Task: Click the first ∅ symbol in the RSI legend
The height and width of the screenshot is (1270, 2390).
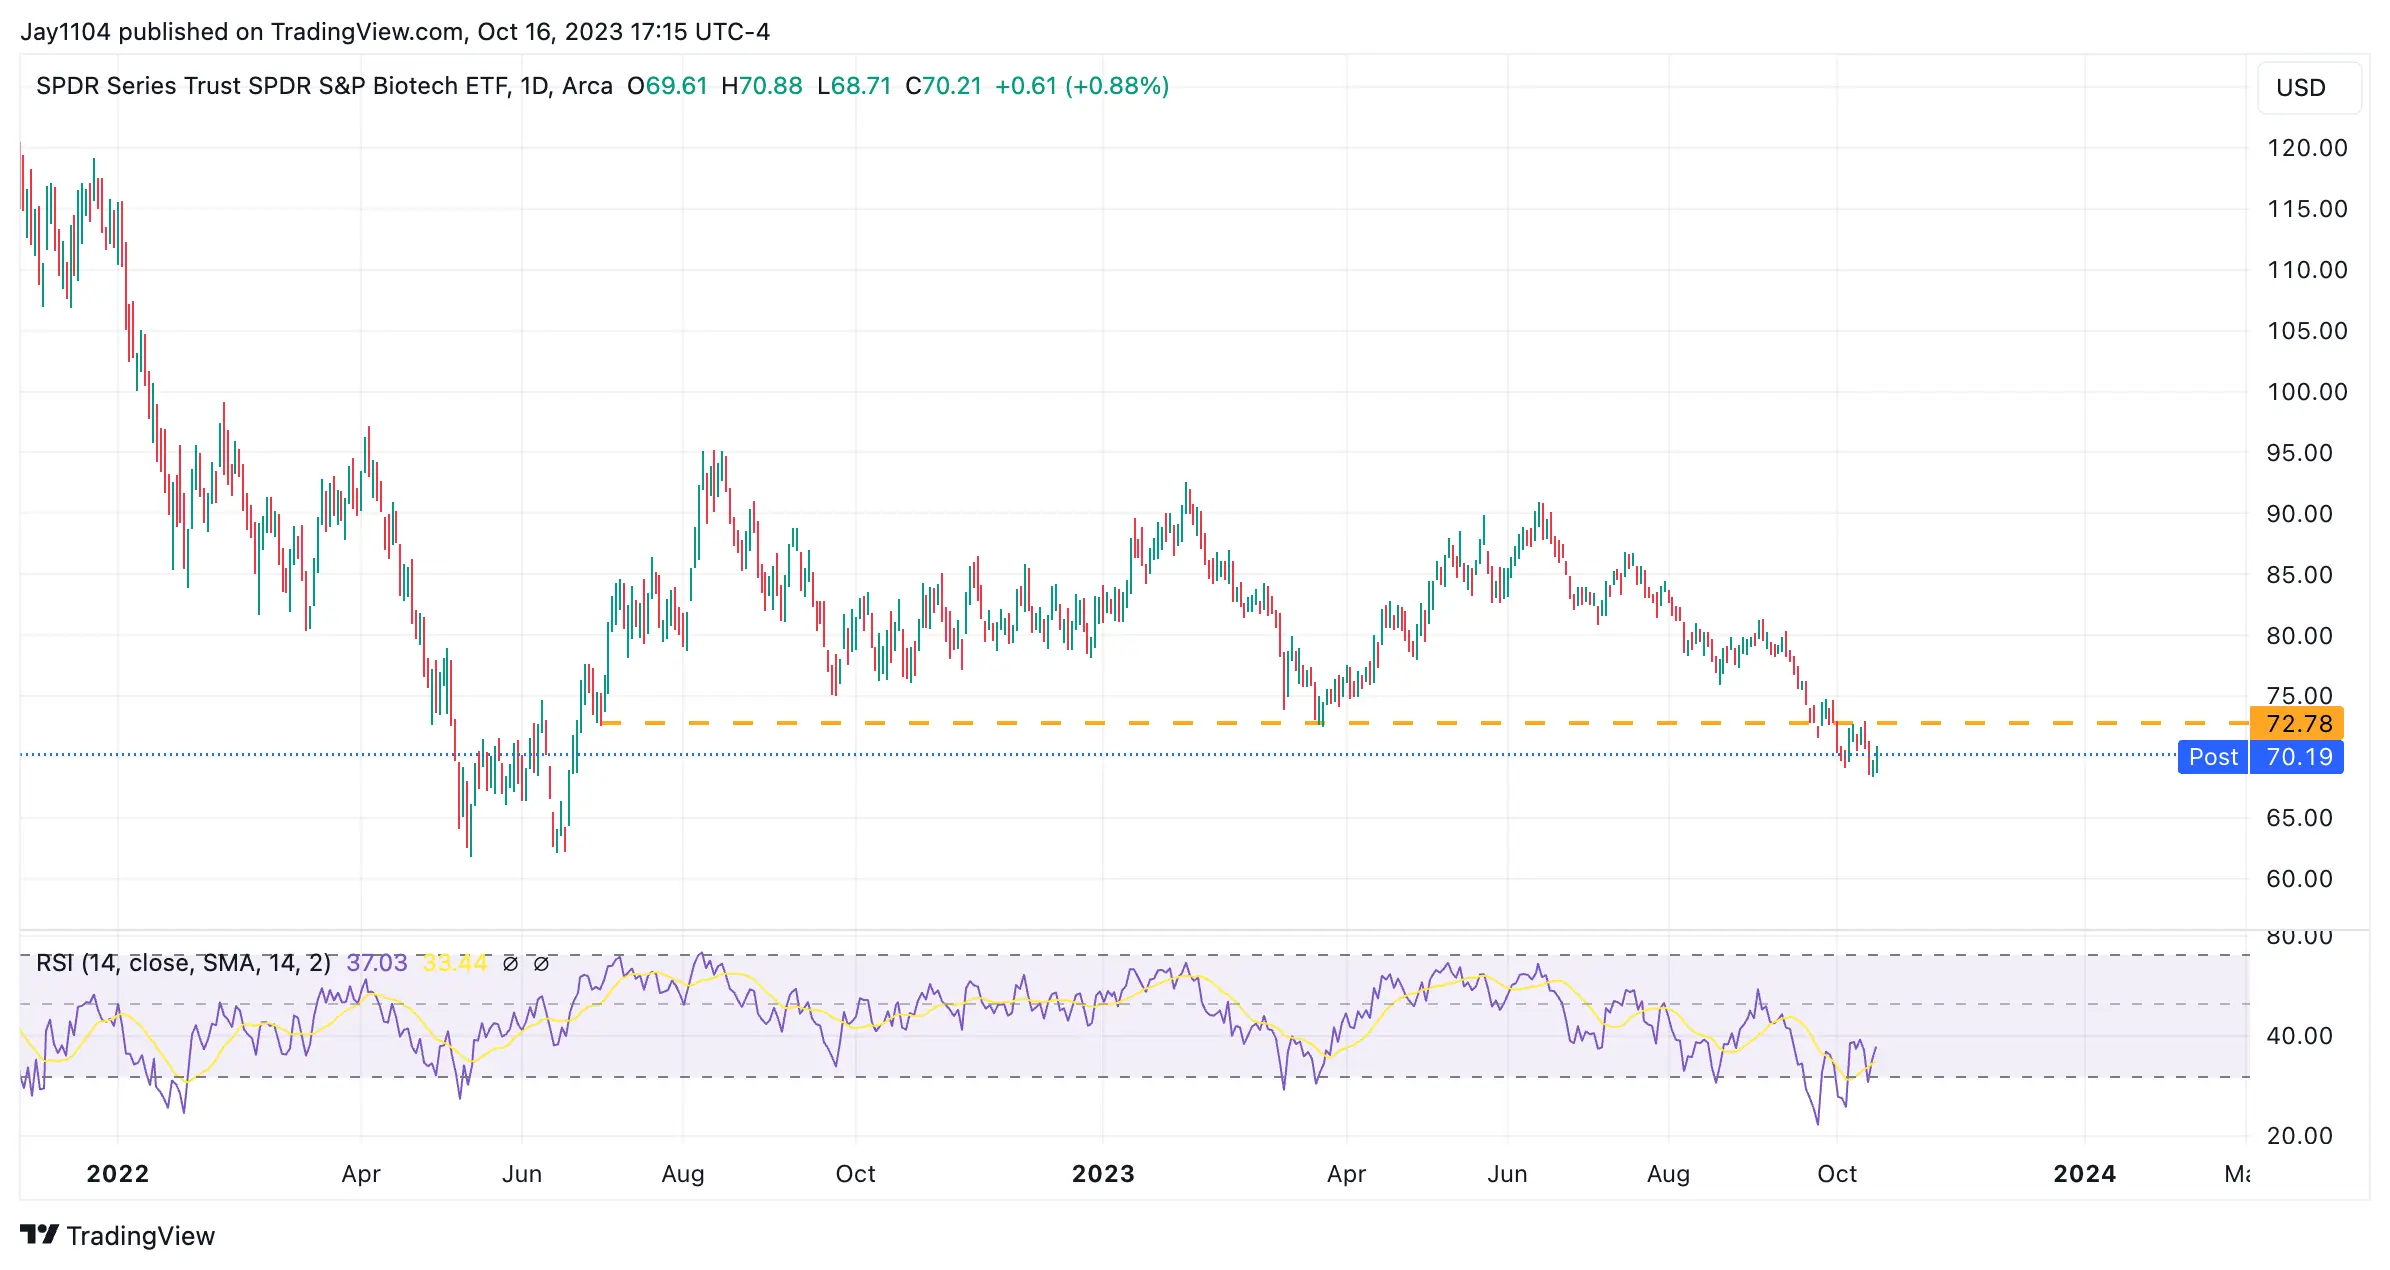Action: pos(510,964)
